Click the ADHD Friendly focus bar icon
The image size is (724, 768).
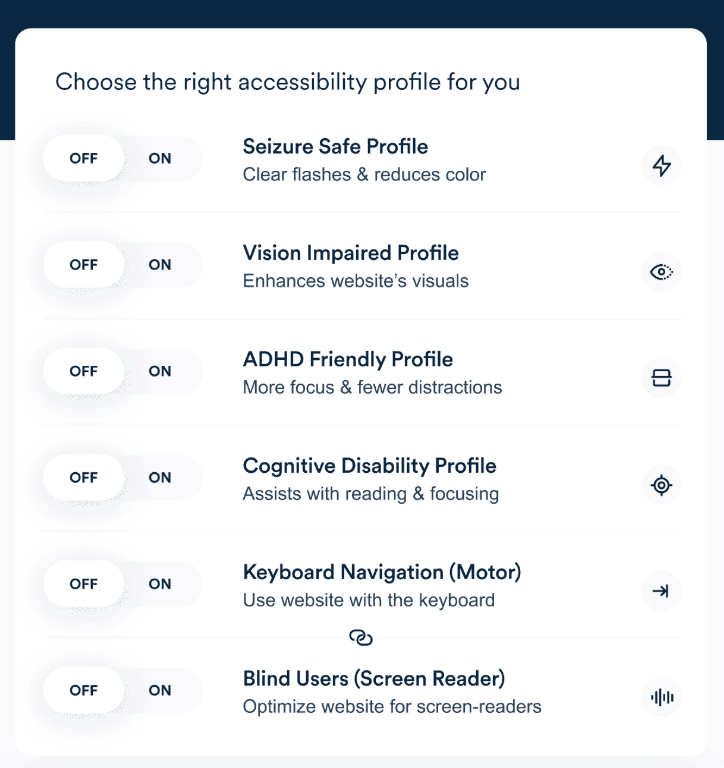(x=661, y=378)
